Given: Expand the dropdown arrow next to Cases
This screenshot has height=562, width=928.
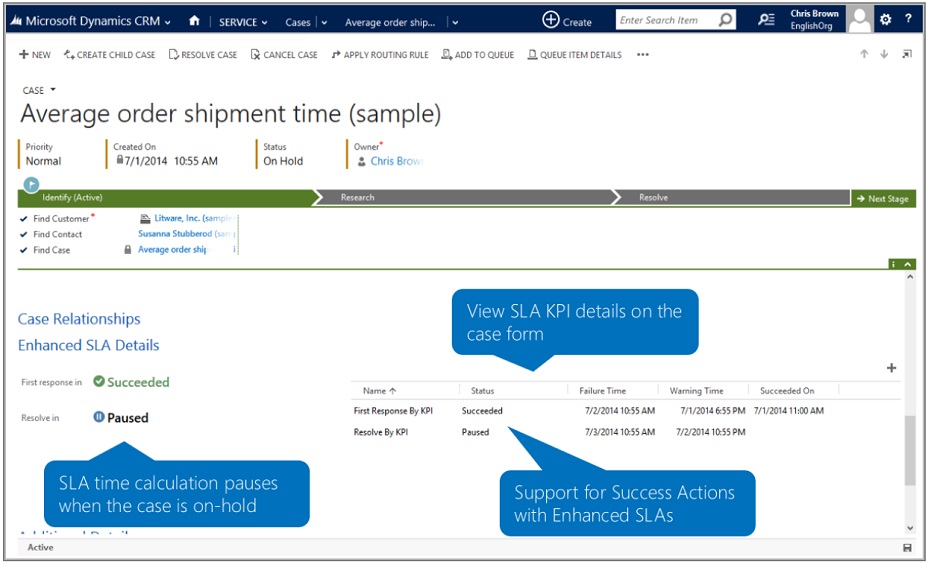Looking at the screenshot, I should pyautogui.click(x=324, y=22).
